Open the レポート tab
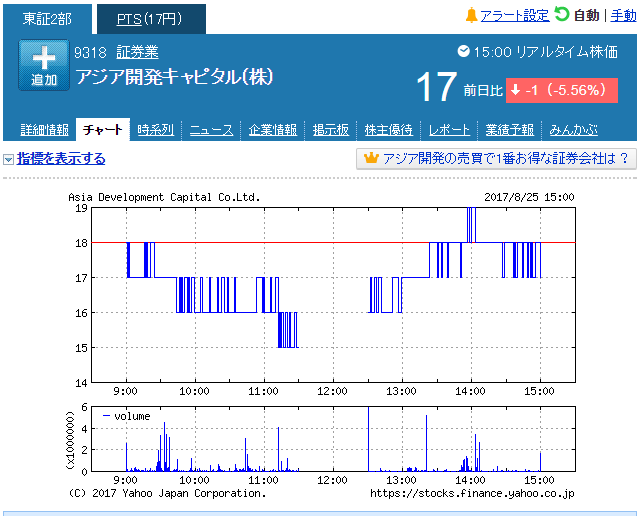Viewport: 642px width, 516px height. coord(449,130)
